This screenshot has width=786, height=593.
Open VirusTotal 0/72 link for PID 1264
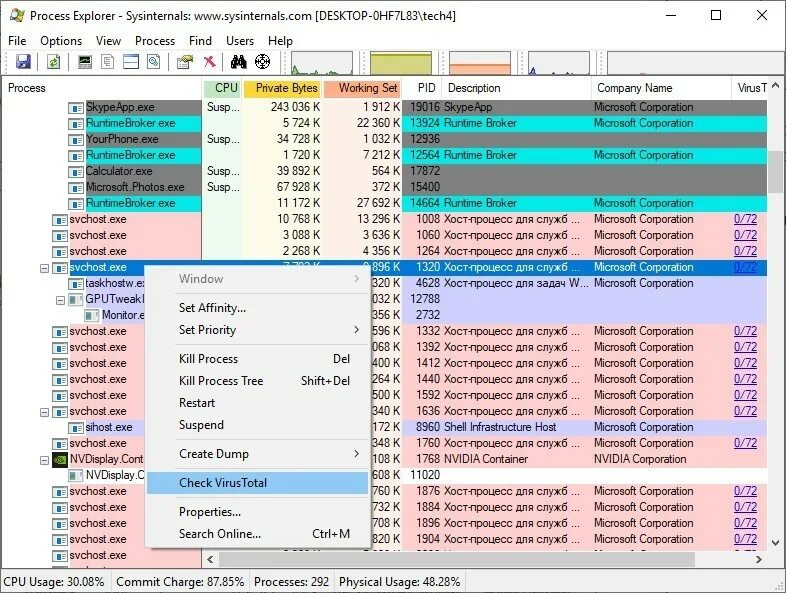[x=745, y=251]
